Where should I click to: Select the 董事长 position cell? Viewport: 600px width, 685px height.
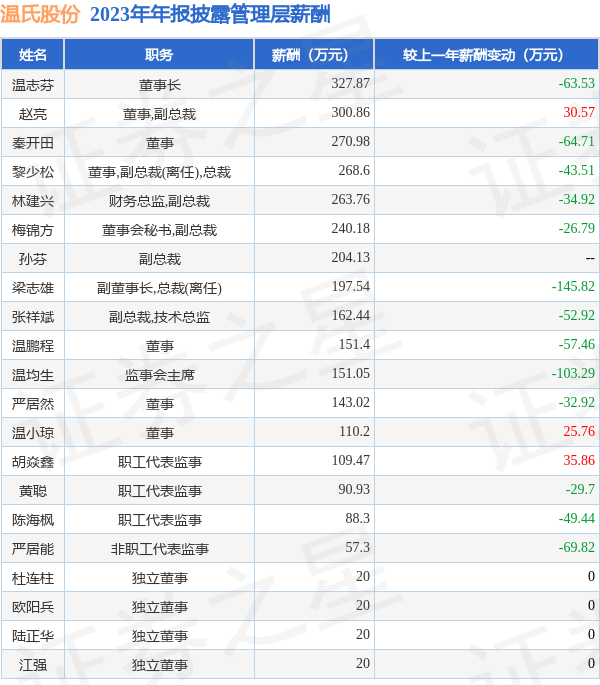click(159, 84)
